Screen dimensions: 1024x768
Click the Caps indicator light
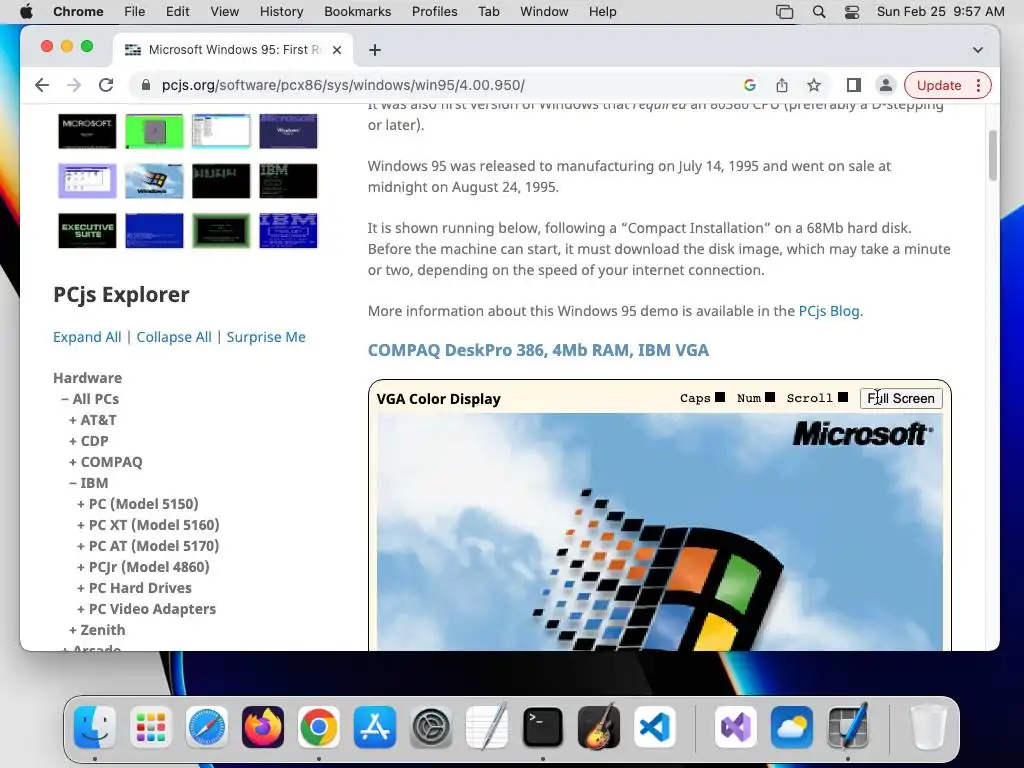coord(720,397)
